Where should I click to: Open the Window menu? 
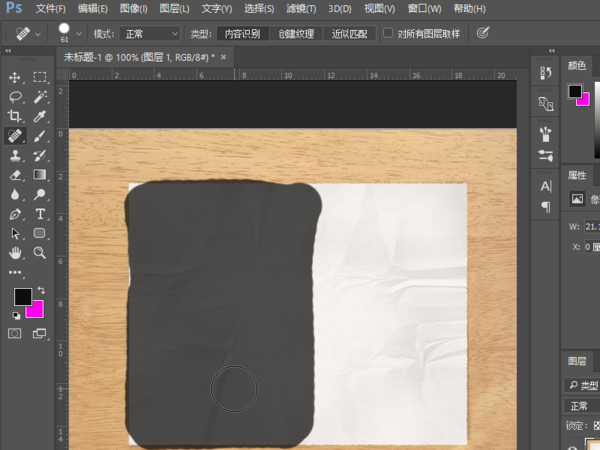pos(424,8)
